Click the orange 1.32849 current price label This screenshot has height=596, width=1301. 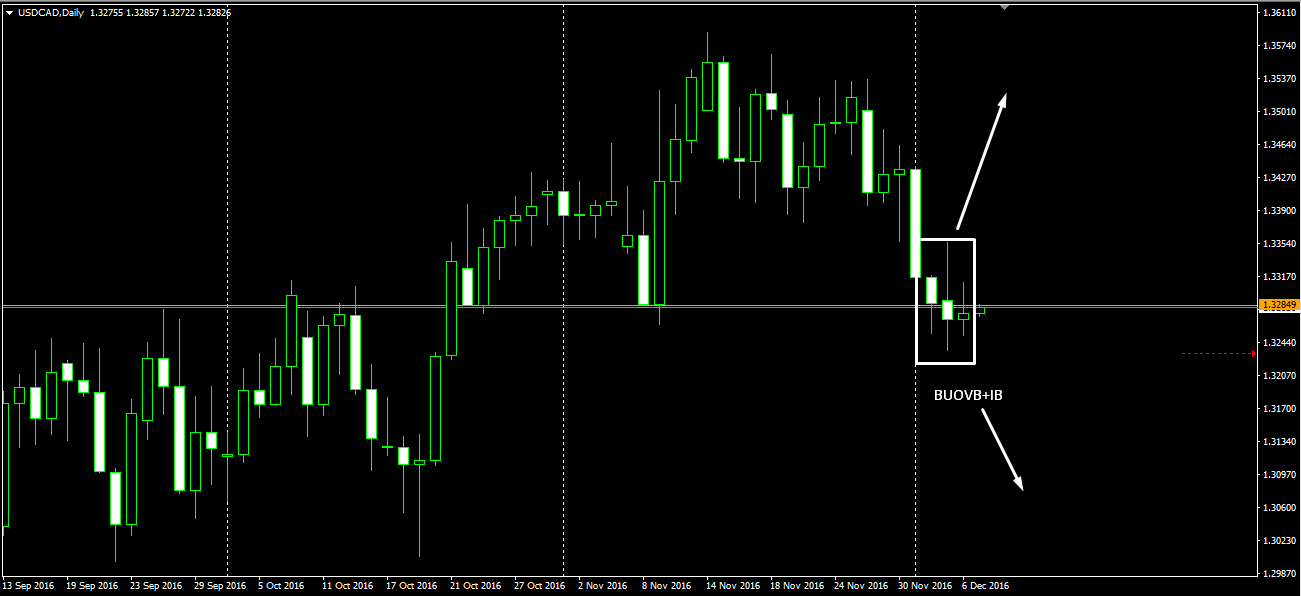pos(1279,305)
